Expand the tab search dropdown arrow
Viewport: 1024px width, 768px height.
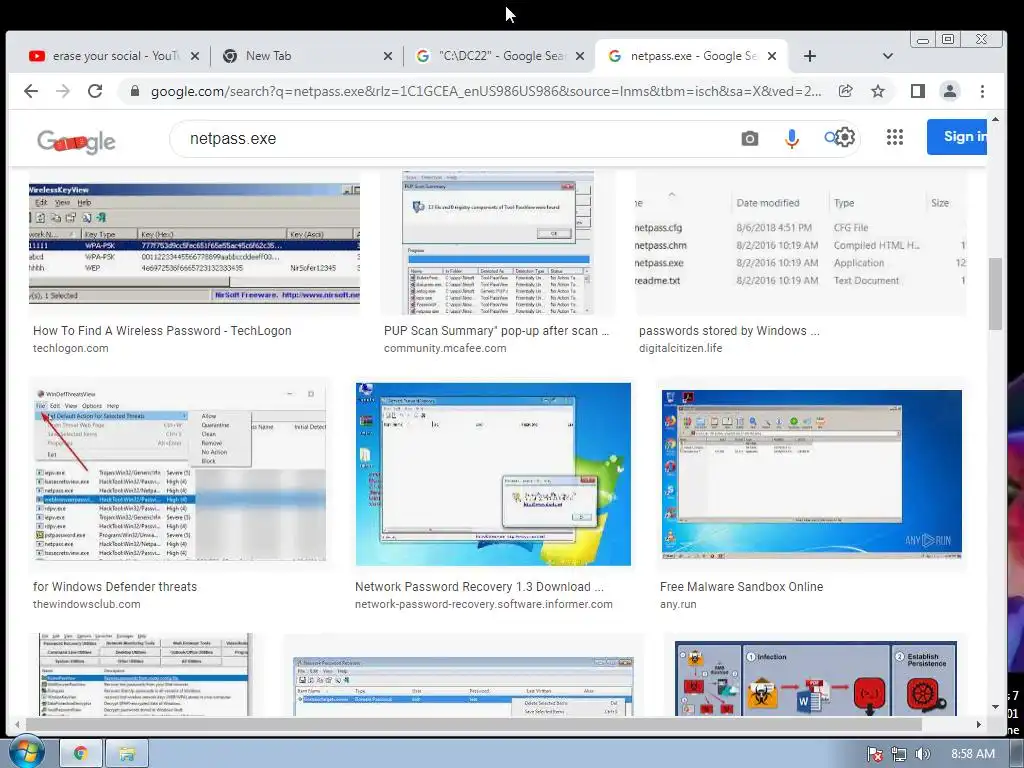click(888, 56)
